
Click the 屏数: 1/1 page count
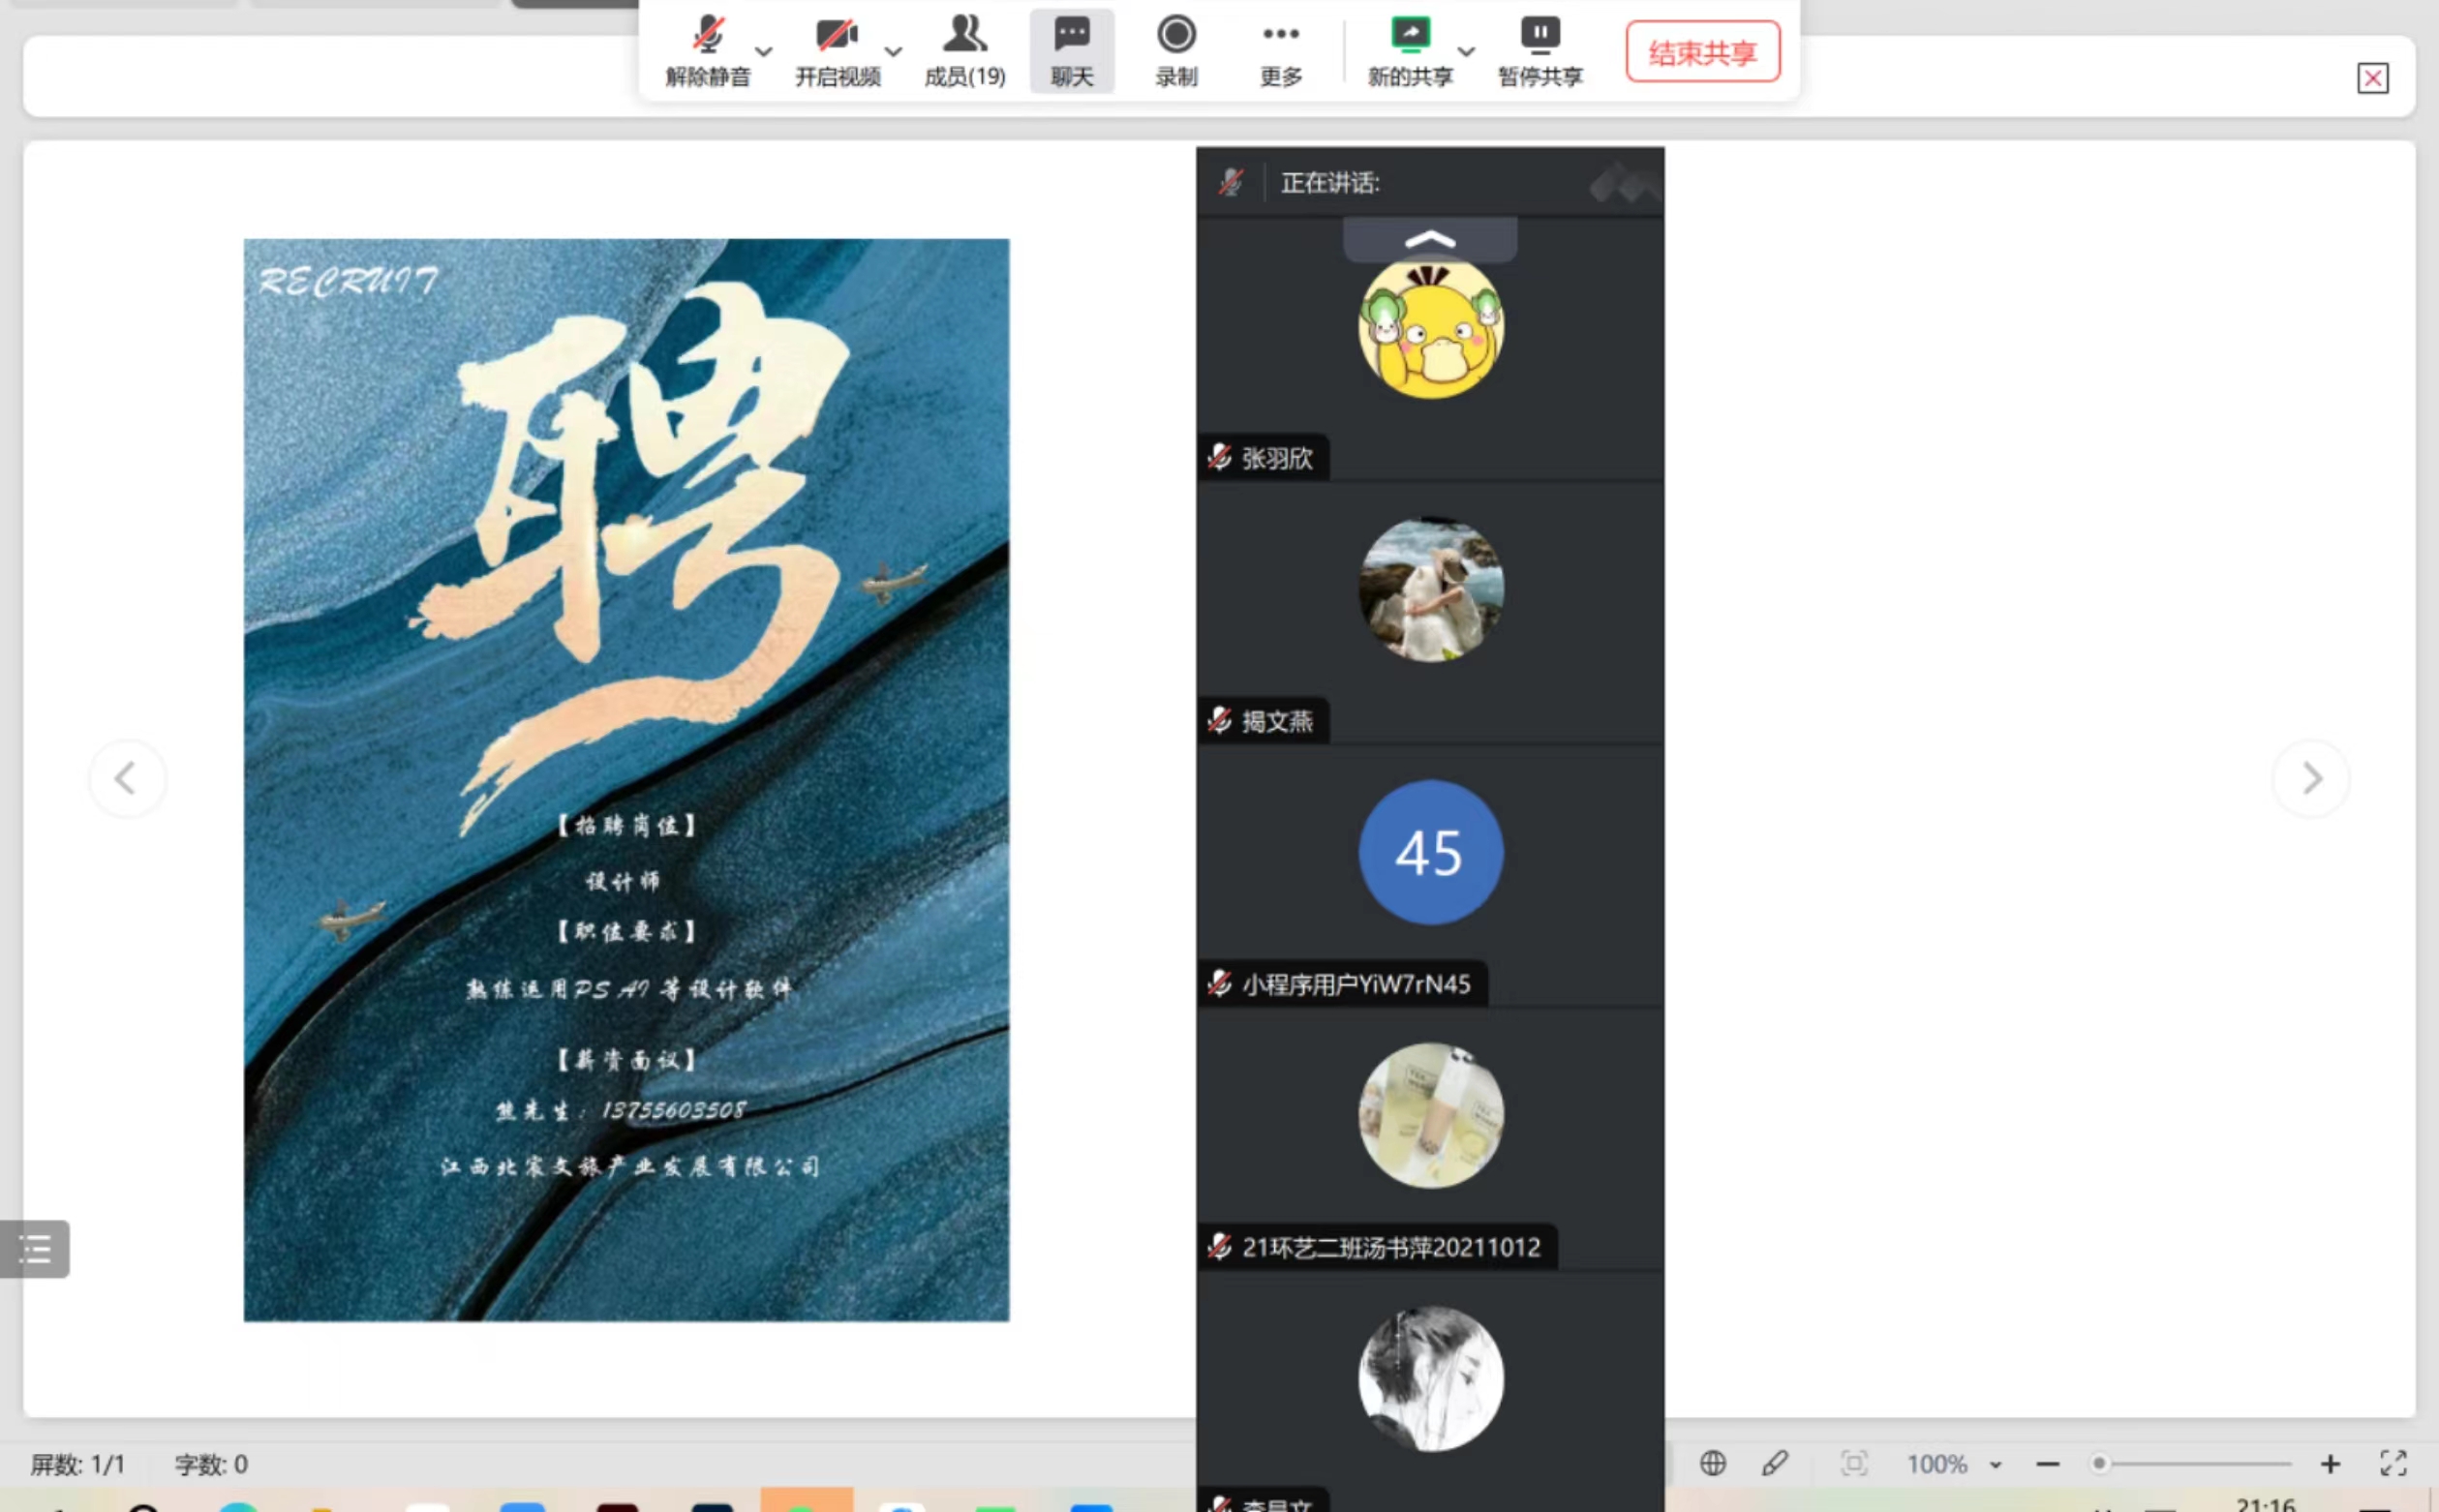pos(78,1465)
